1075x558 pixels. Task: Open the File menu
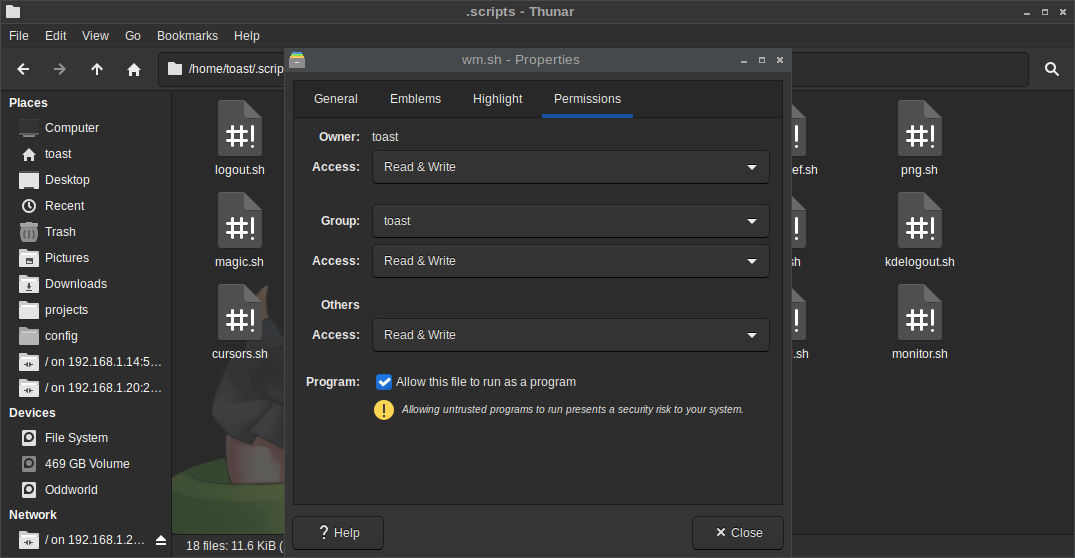click(19, 36)
